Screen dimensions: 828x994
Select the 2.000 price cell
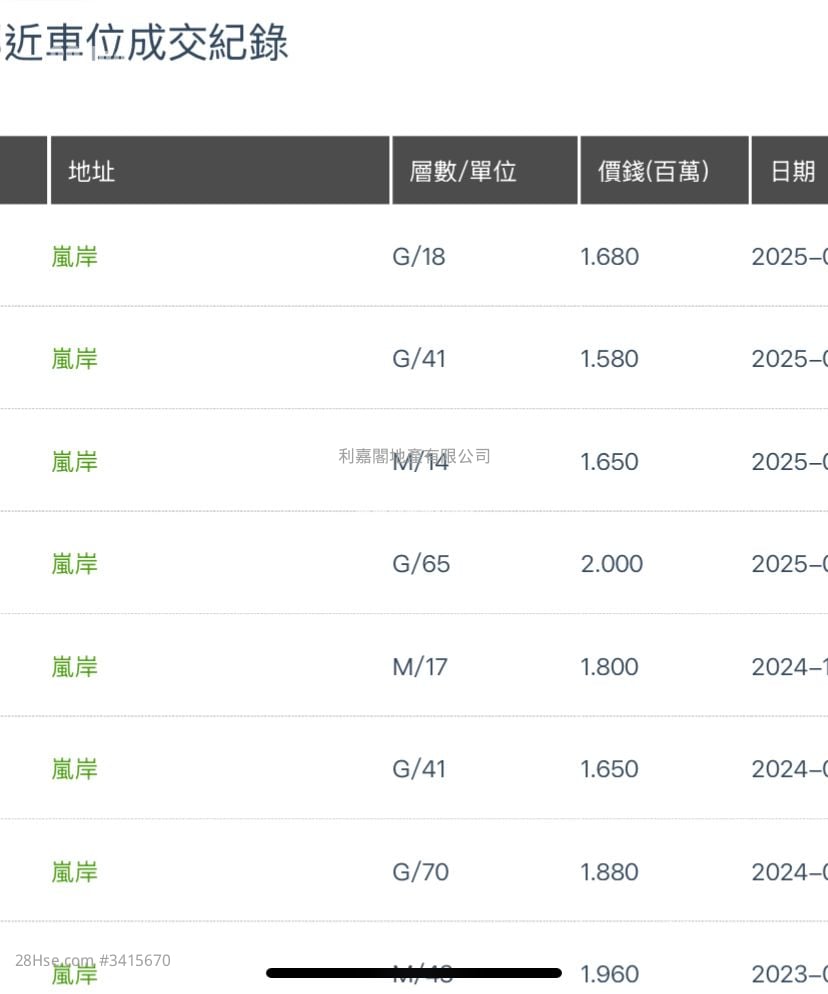pyautogui.click(x=612, y=564)
